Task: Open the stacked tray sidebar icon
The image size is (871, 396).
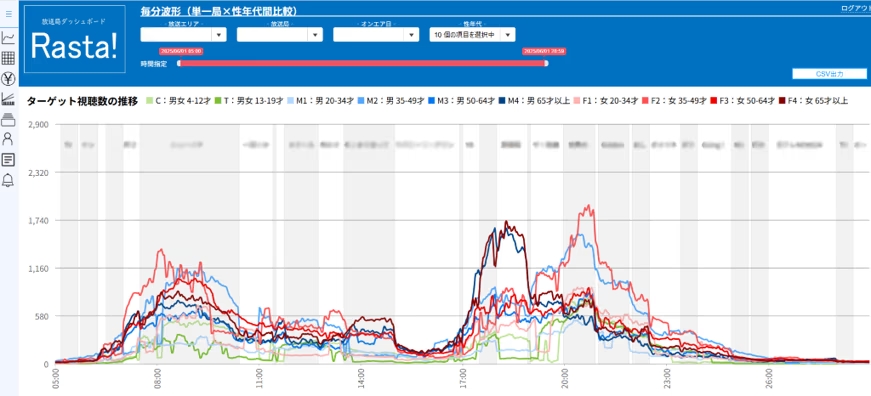Action: [8, 119]
